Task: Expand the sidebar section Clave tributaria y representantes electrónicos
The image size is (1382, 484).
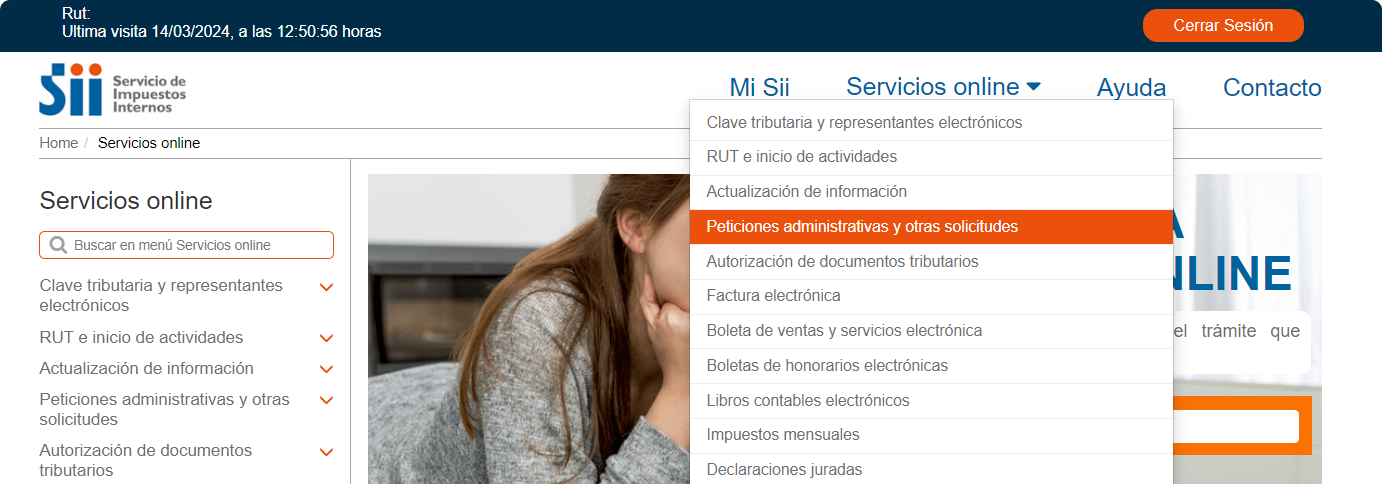Action: coord(326,287)
